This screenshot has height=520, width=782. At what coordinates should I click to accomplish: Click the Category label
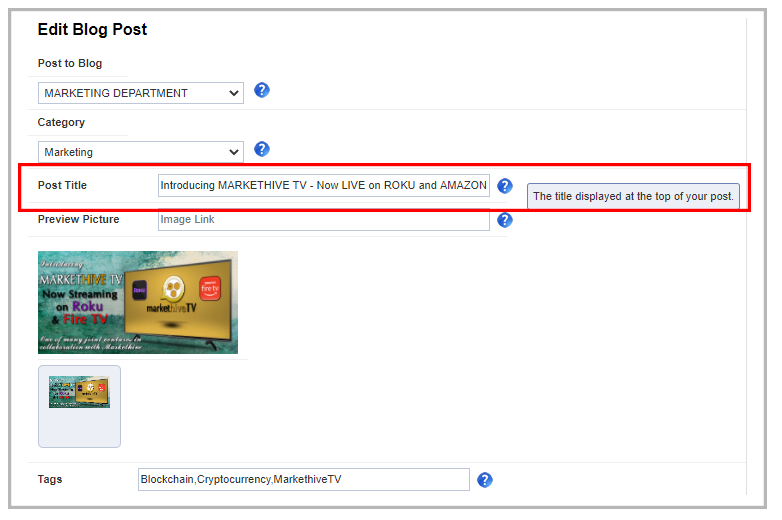pyautogui.click(x=61, y=122)
